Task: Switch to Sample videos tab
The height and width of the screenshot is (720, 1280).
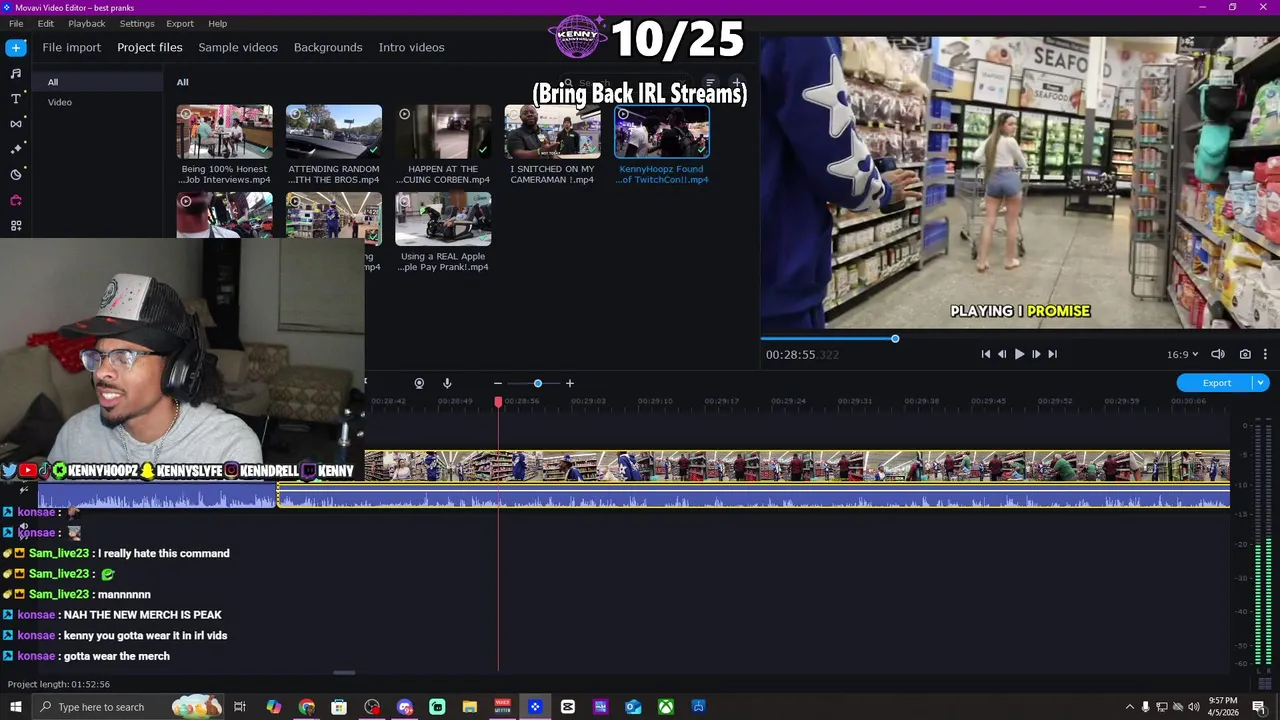Action: [238, 47]
